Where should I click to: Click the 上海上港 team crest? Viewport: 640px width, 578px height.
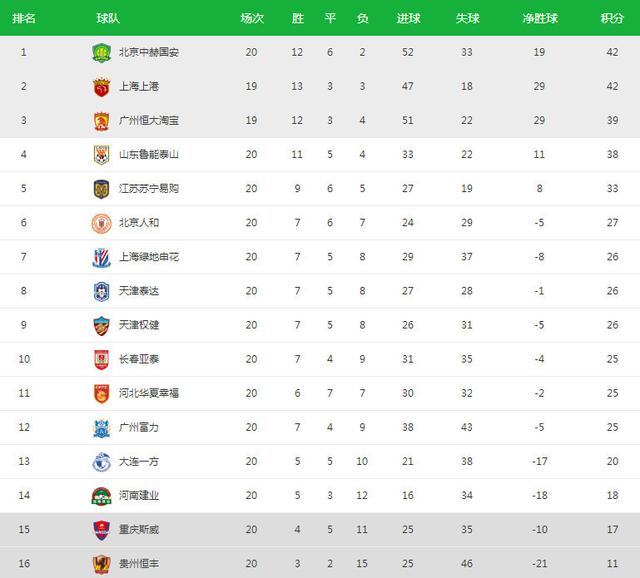point(101,87)
